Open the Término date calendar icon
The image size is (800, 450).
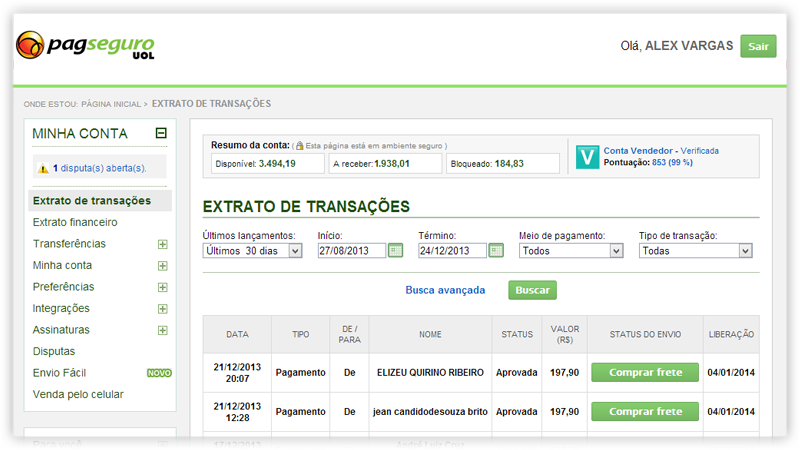tap(496, 250)
